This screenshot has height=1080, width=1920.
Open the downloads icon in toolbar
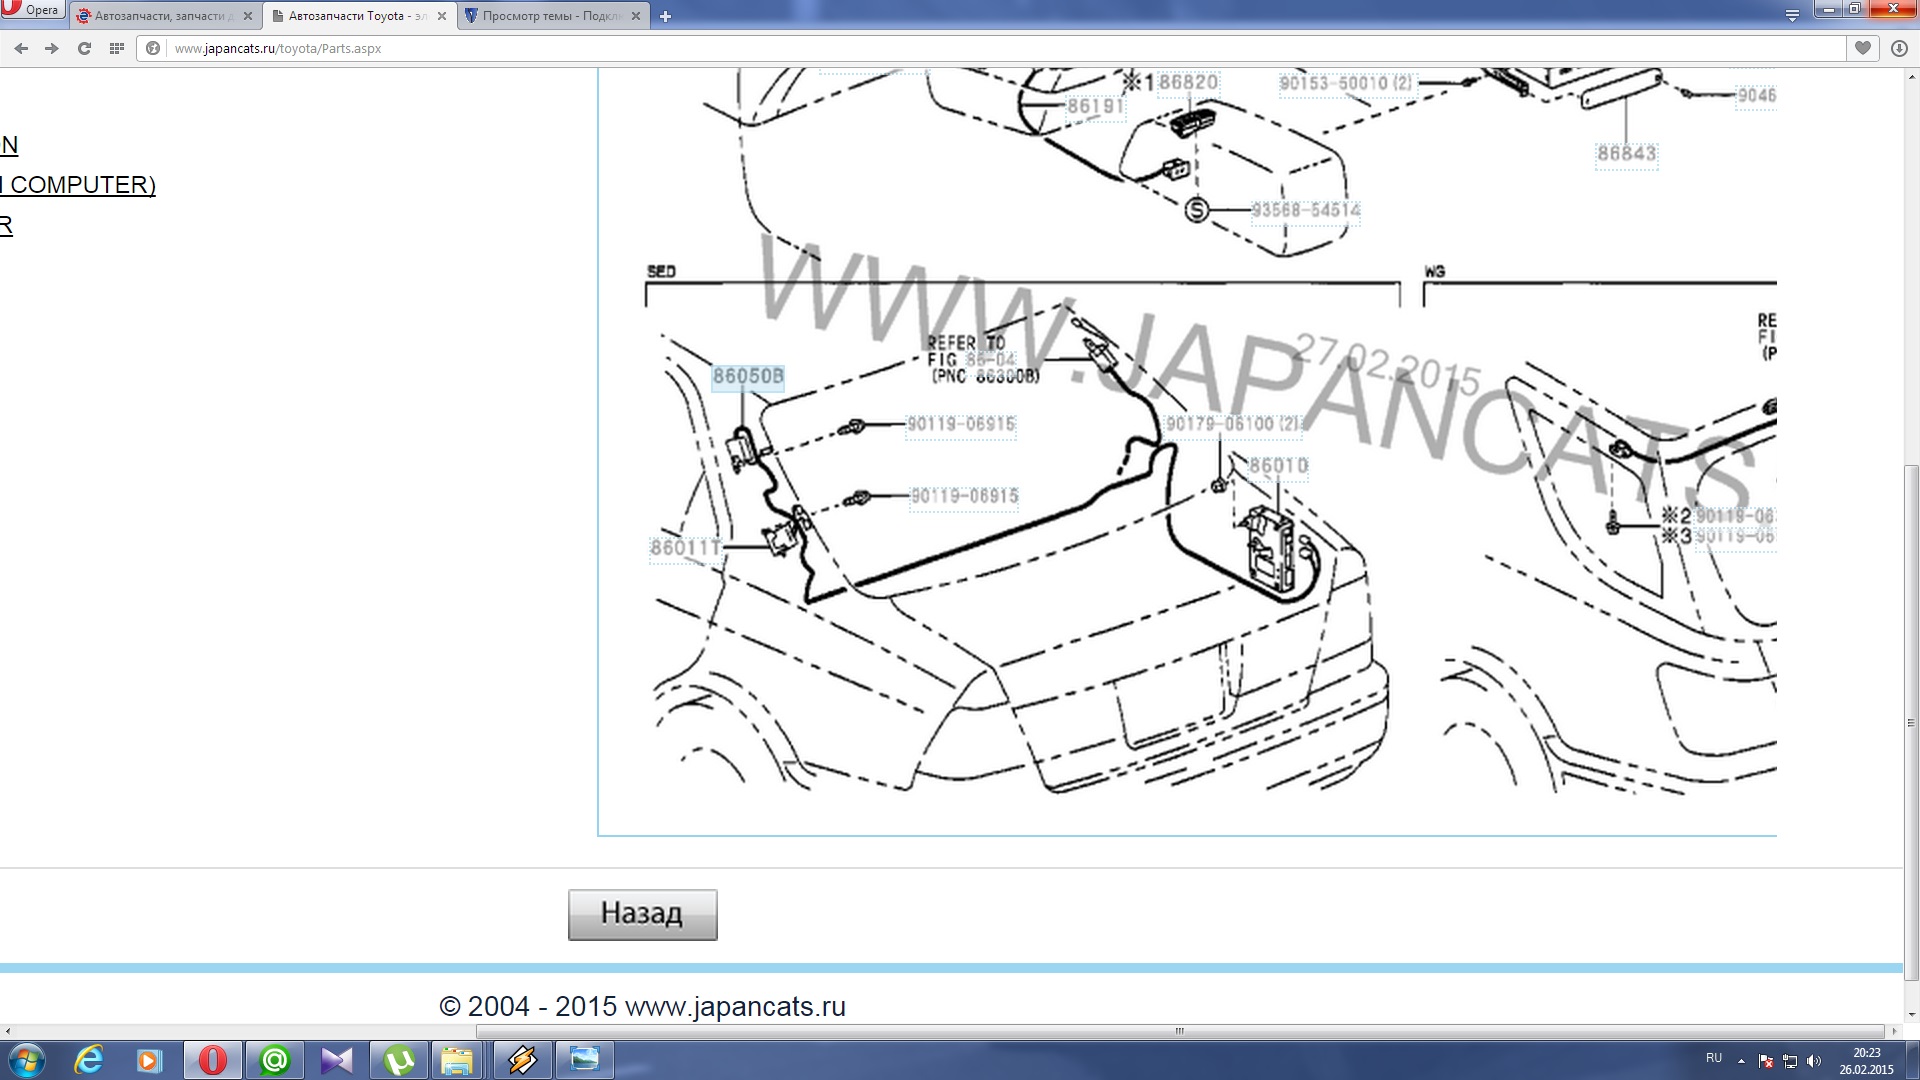click(x=1899, y=48)
